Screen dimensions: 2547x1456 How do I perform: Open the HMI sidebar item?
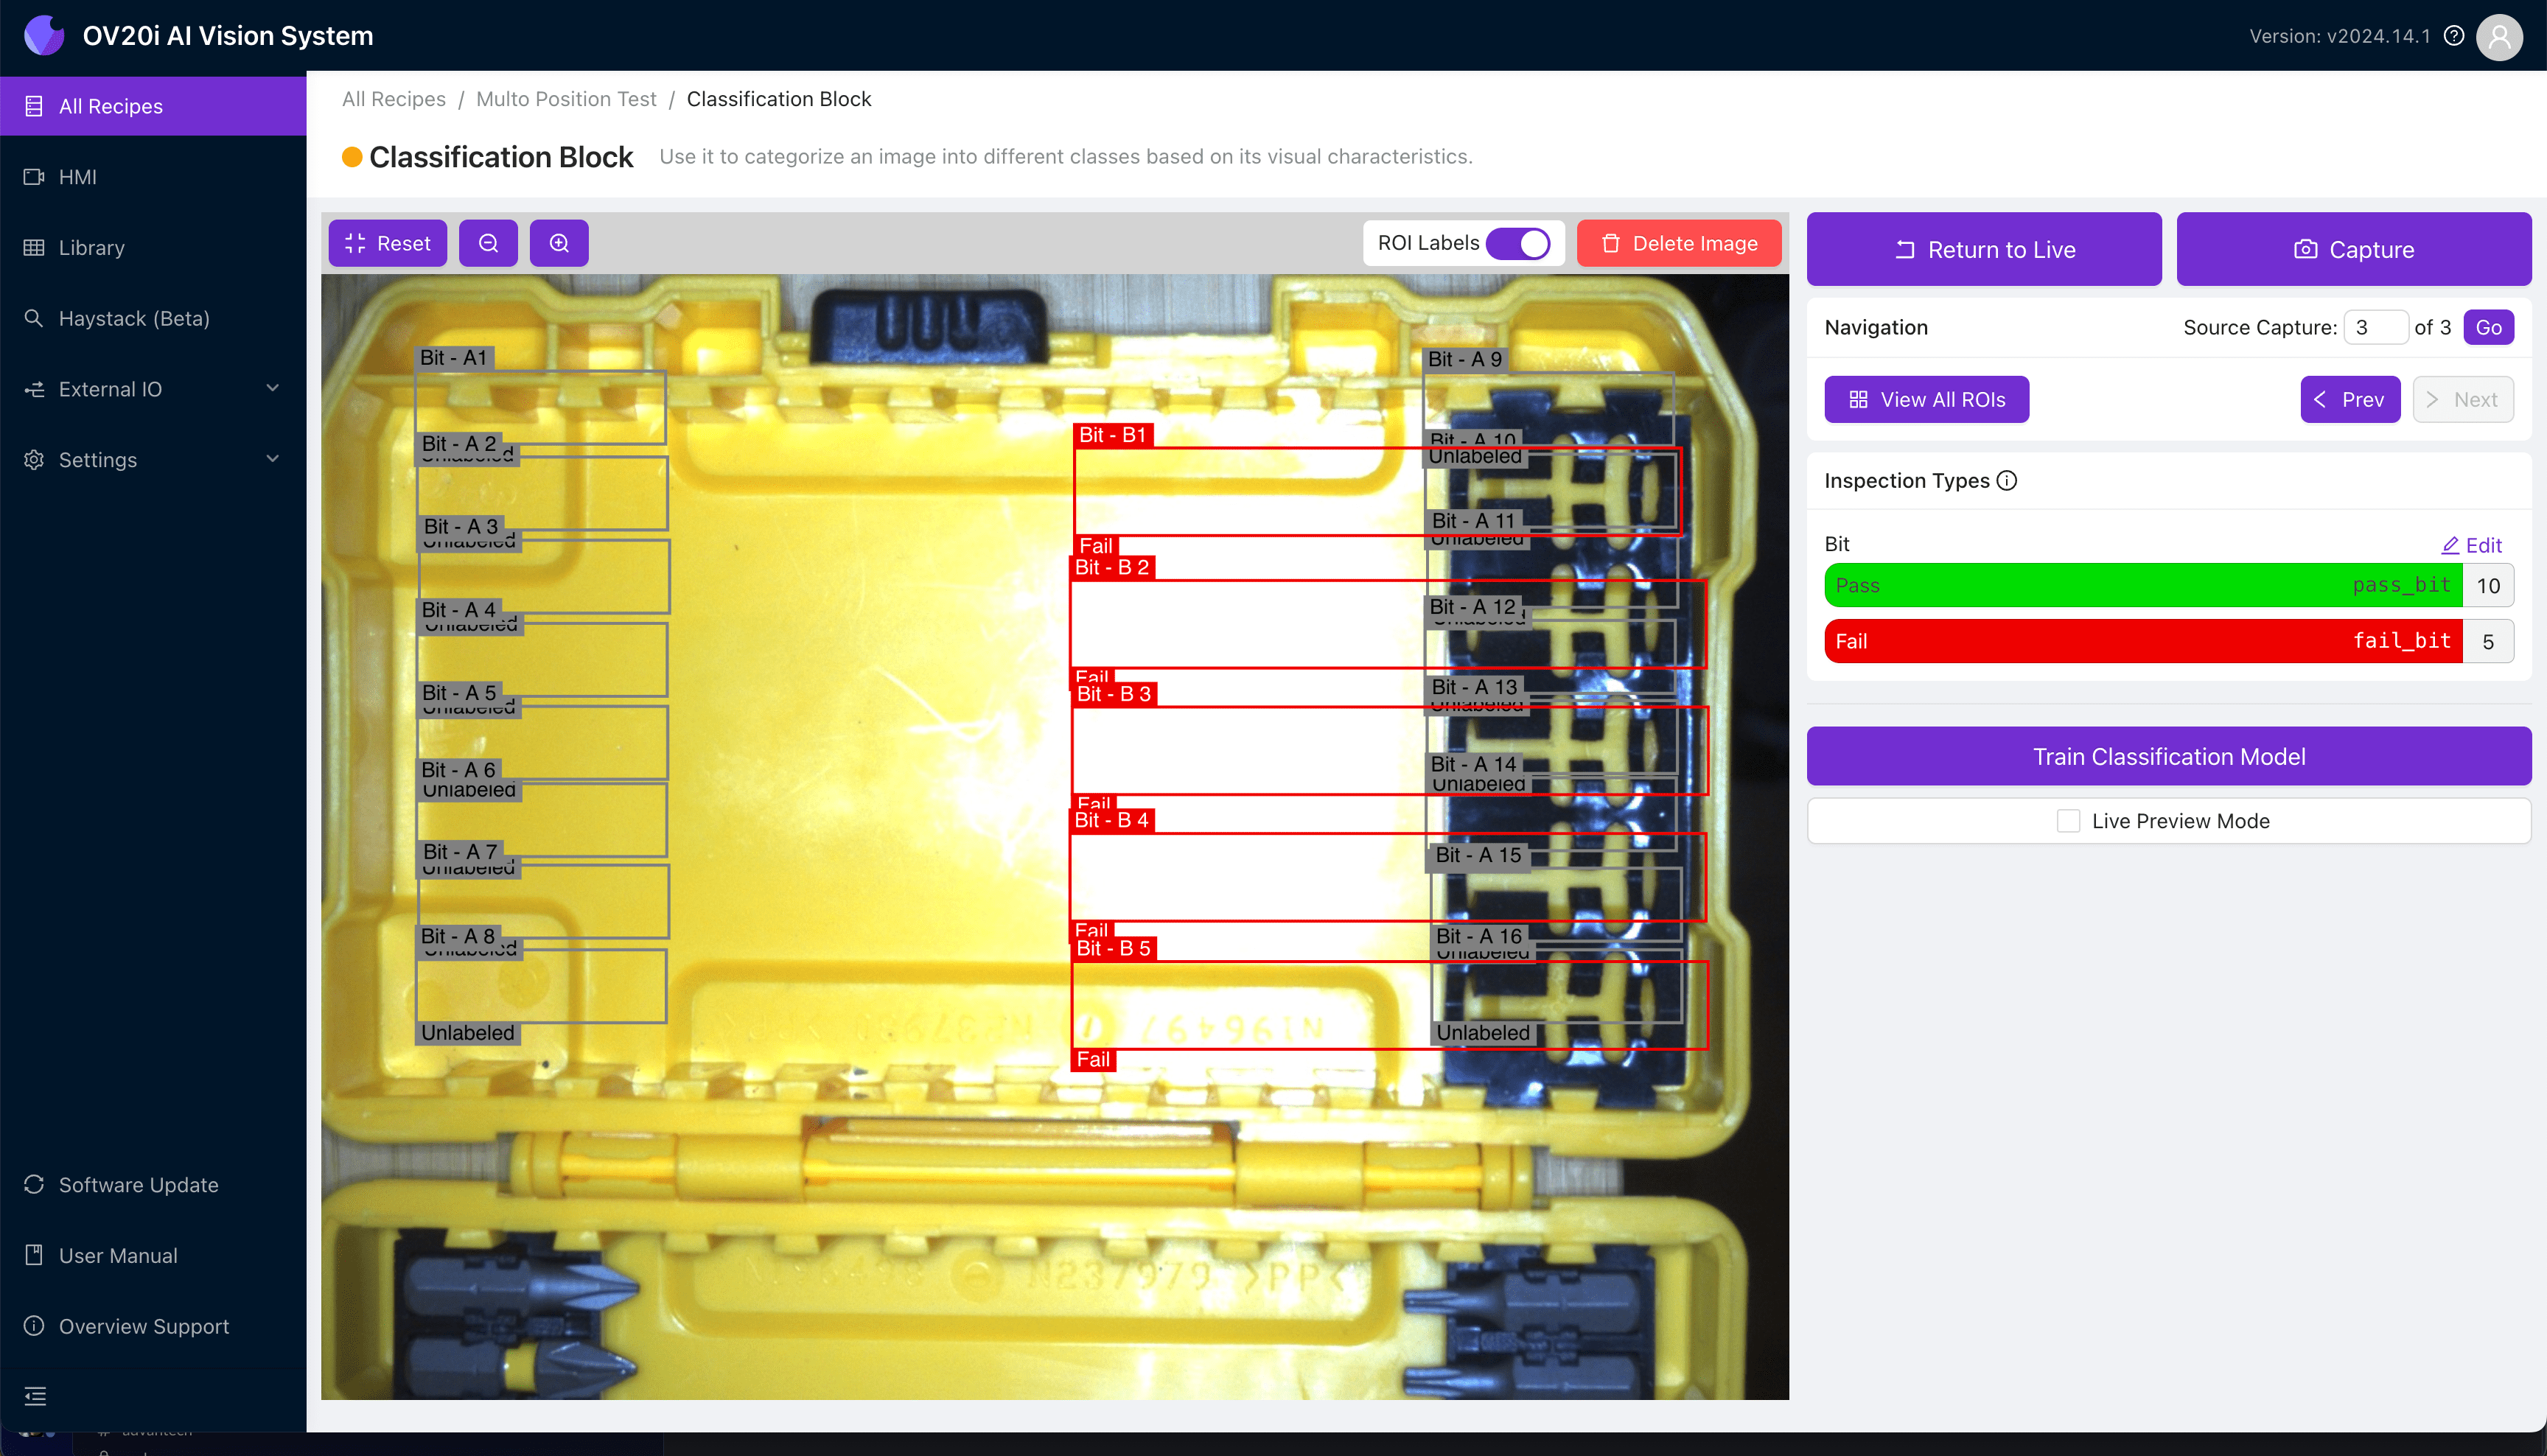coord(77,177)
